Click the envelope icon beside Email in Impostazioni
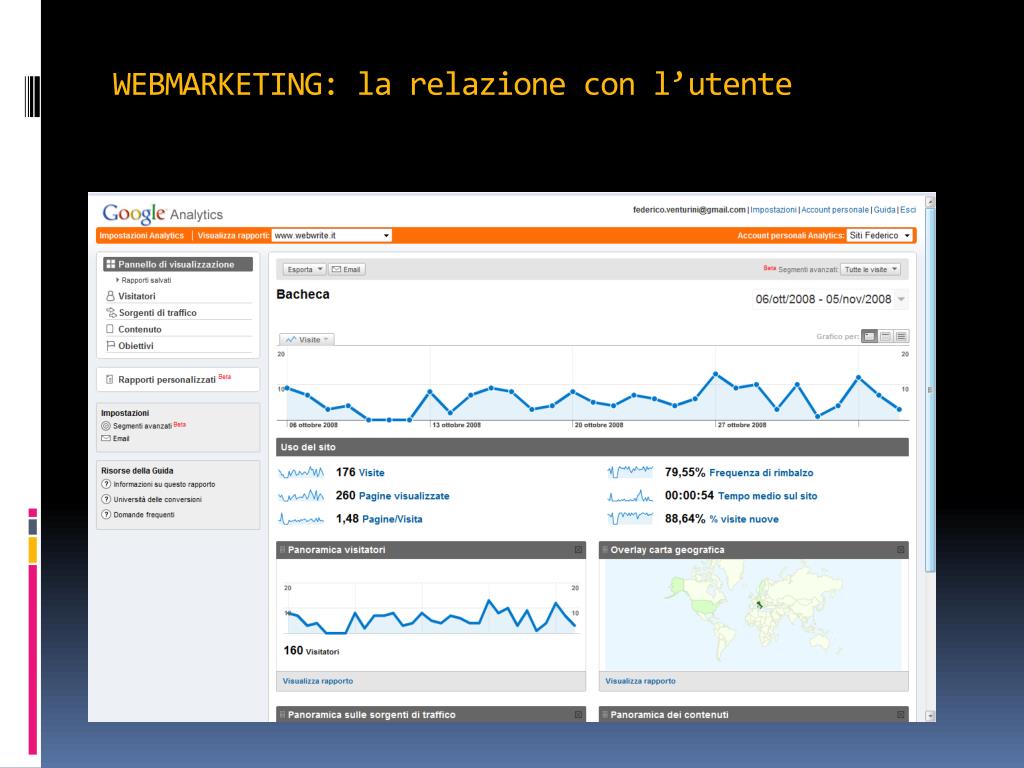The height and width of the screenshot is (768, 1024). coord(106,438)
